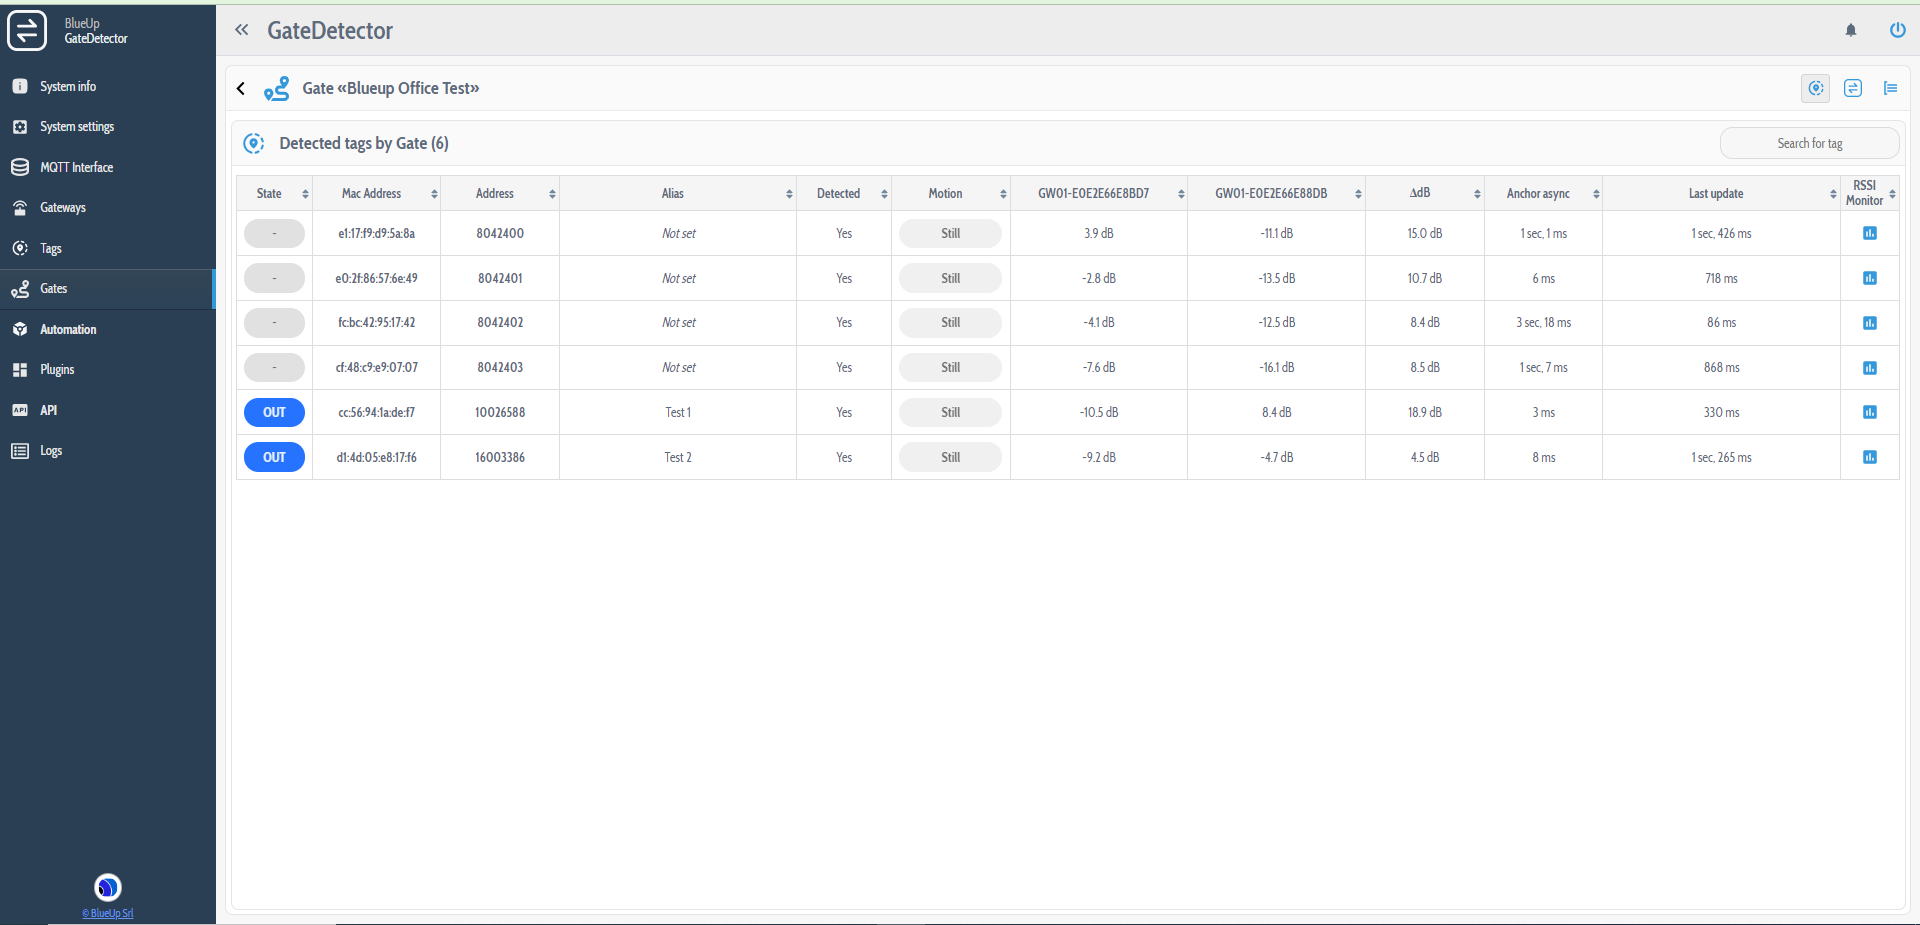Collapse sidebar with double chevron icon
This screenshot has height=925, width=1920.
(x=242, y=30)
